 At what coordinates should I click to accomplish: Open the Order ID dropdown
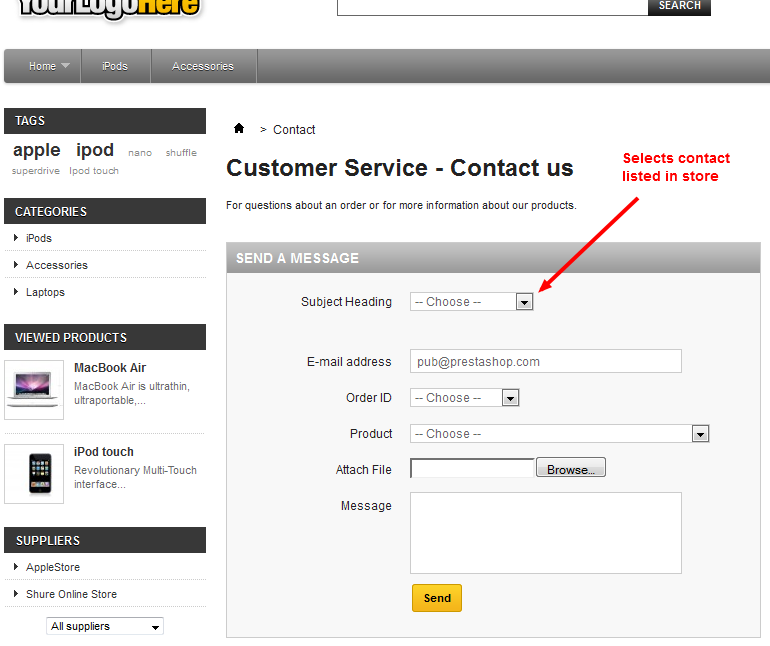click(x=510, y=398)
